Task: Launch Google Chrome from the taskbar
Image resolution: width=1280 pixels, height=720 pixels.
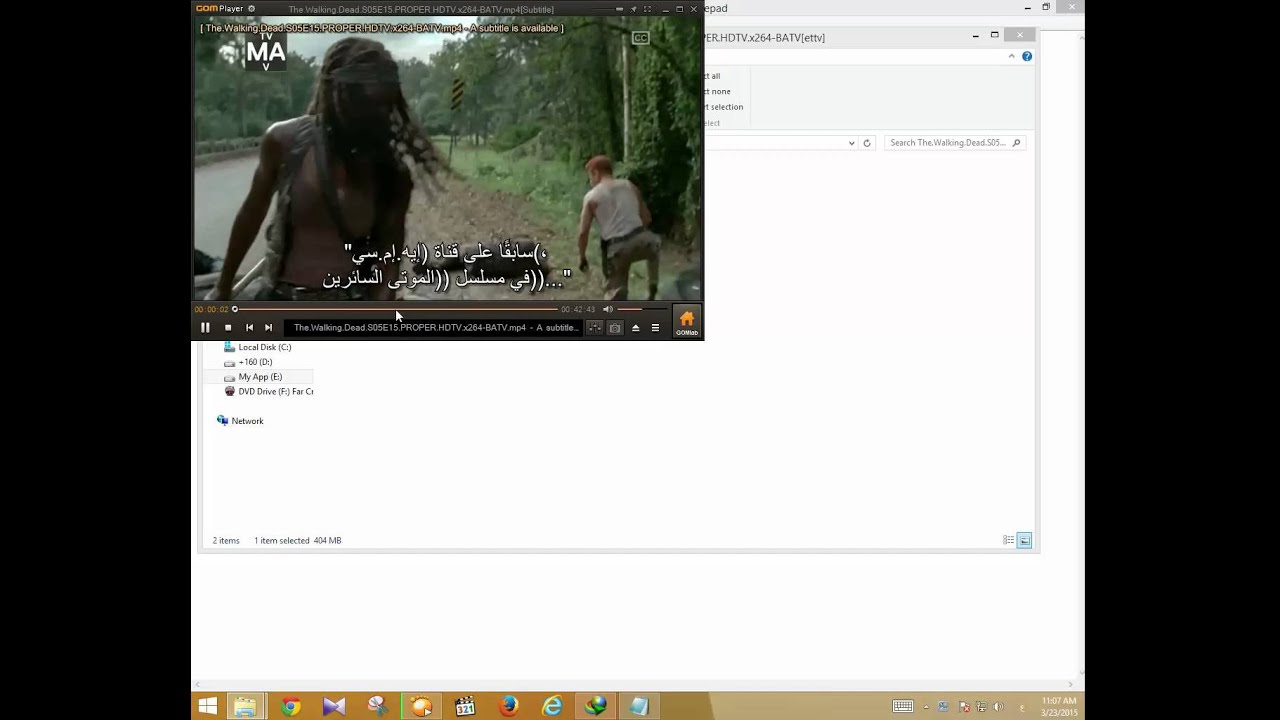Action: (290, 707)
